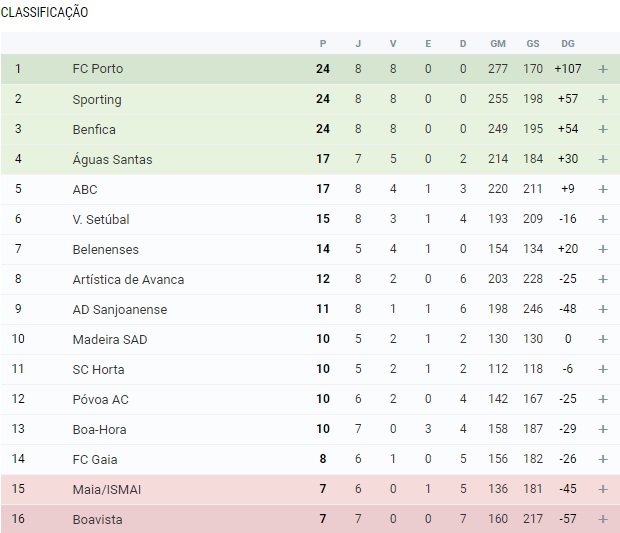The height and width of the screenshot is (533, 620).
Task: Select the Benfica team name
Action: coord(94,130)
